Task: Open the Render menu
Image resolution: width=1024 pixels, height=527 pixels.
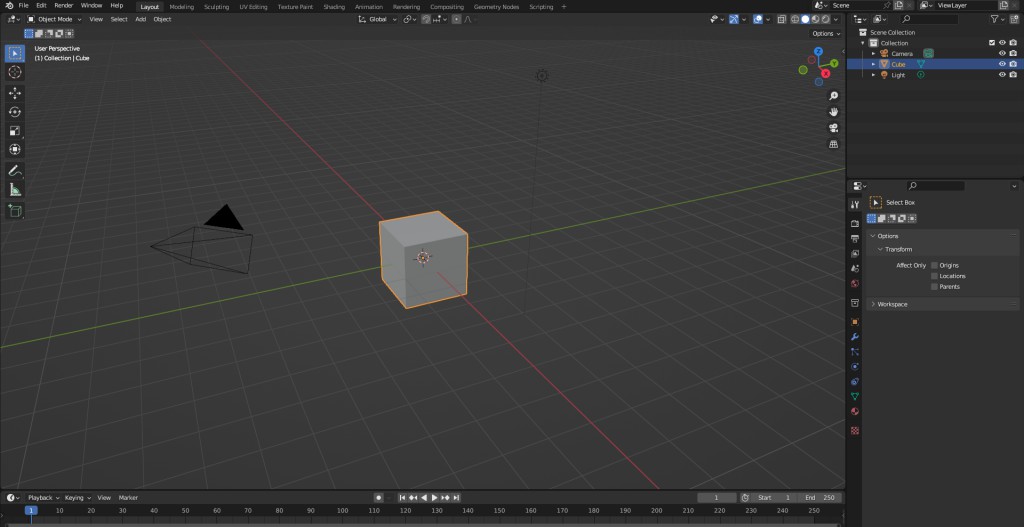Action: coord(63,6)
